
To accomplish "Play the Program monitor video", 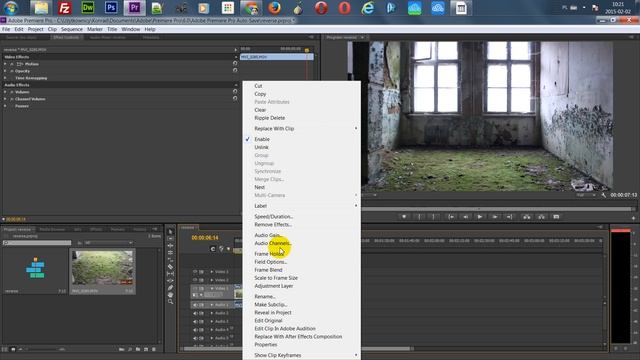I will (480, 217).
